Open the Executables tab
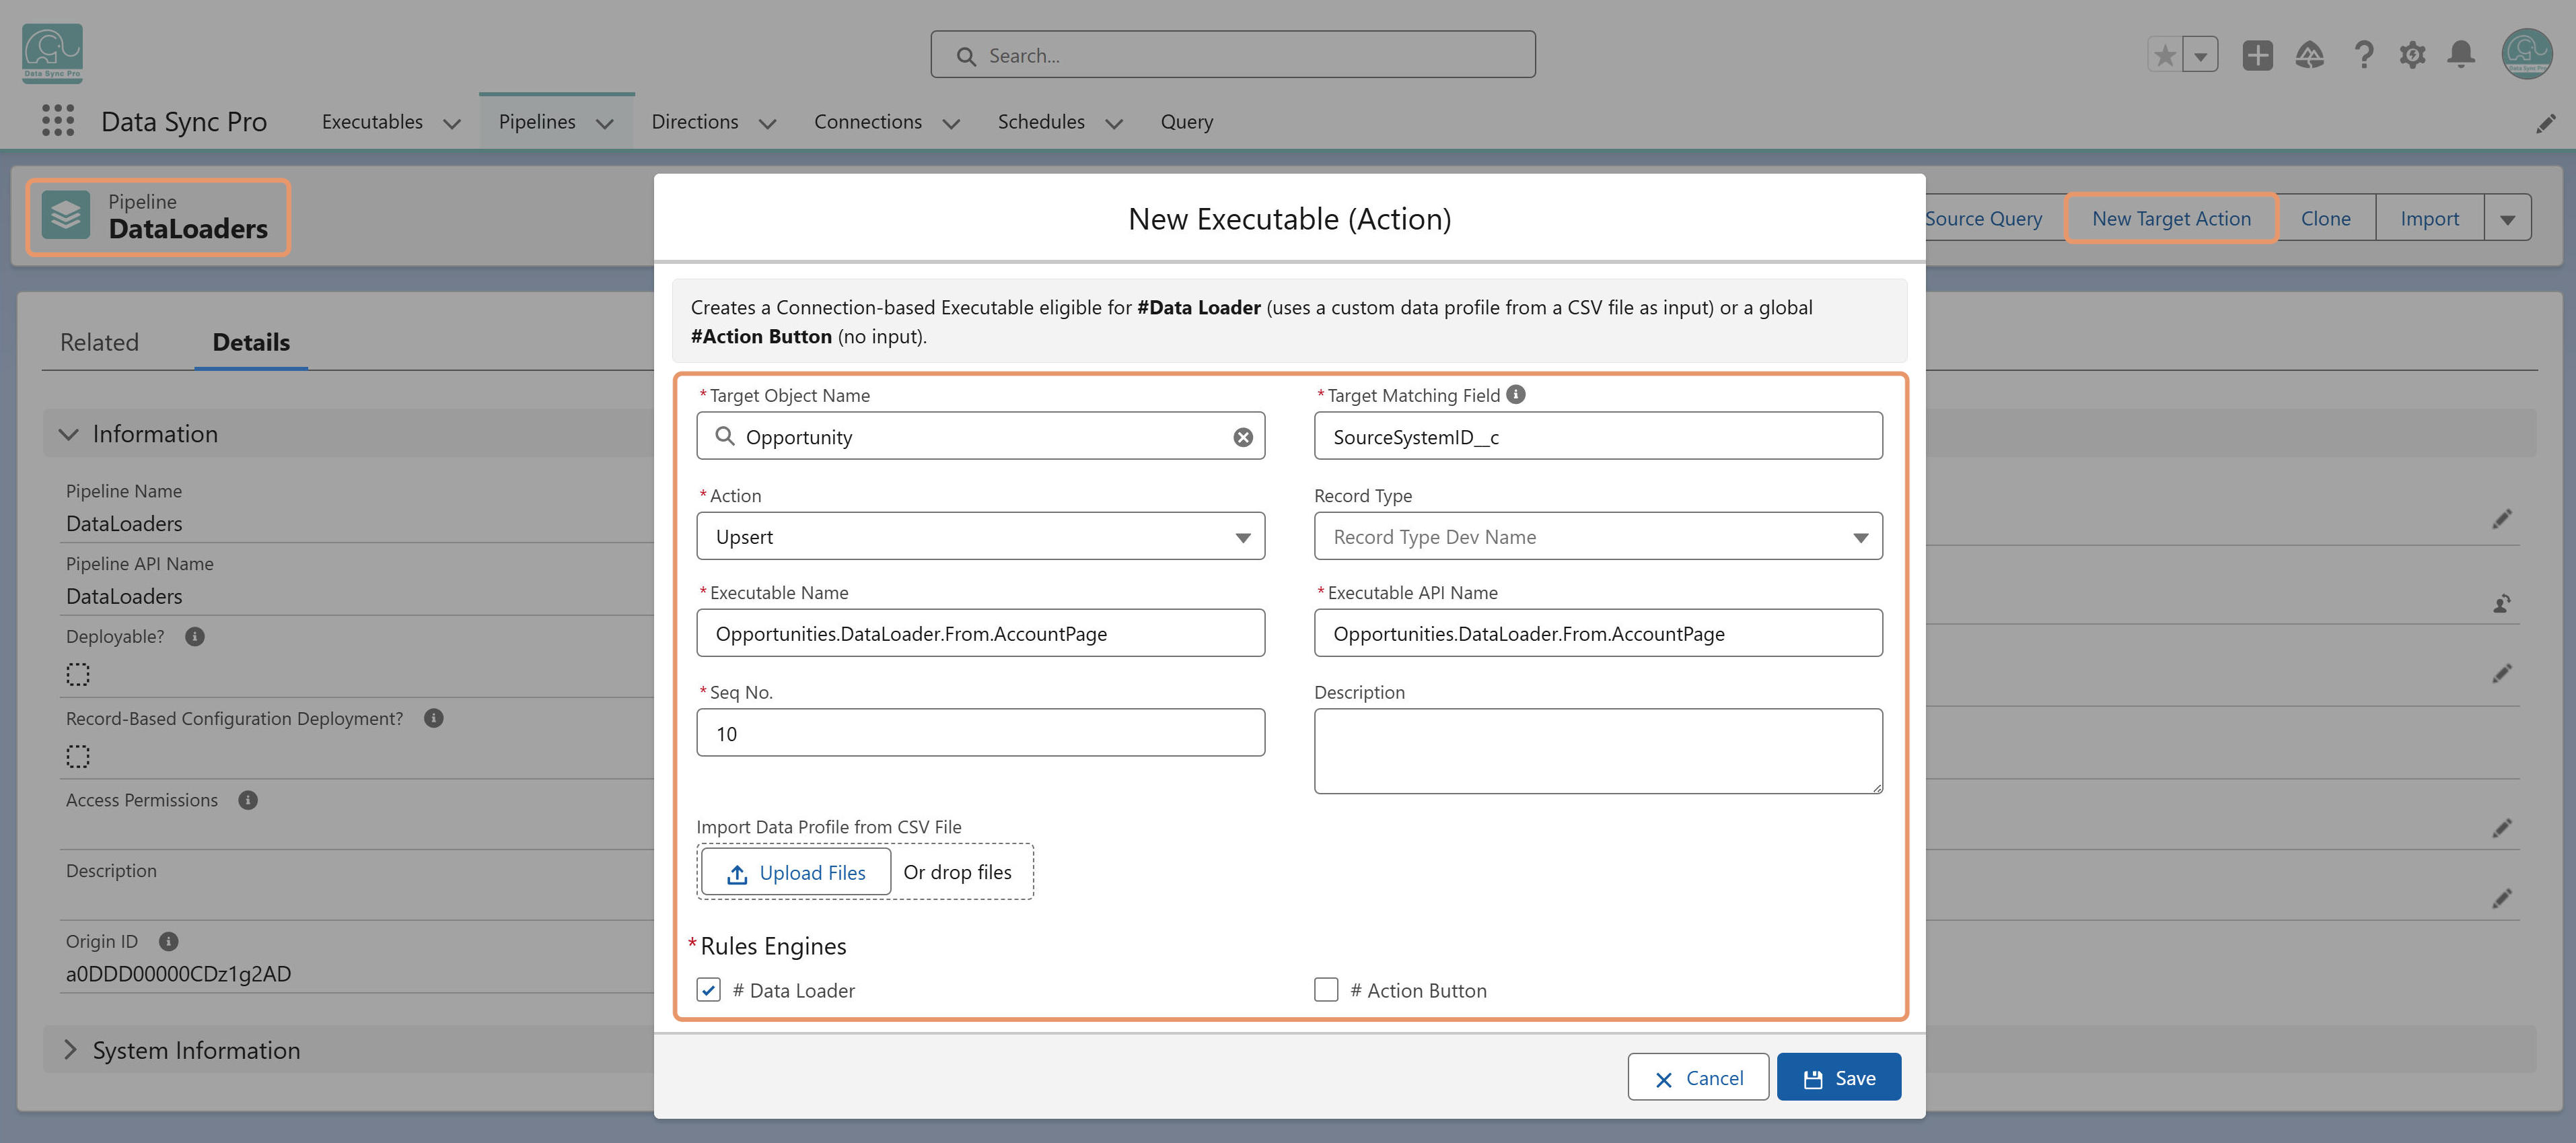The width and height of the screenshot is (2576, 1143). click(372, 121)
